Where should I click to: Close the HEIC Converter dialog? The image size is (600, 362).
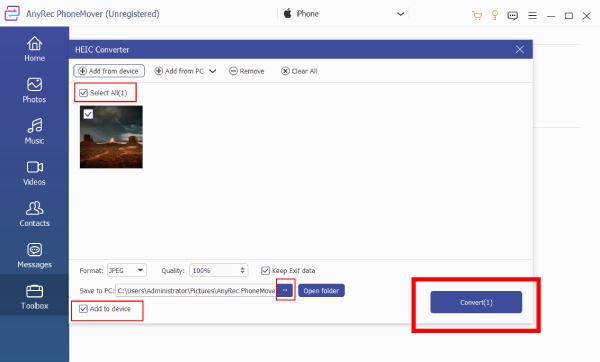(520, 49)
